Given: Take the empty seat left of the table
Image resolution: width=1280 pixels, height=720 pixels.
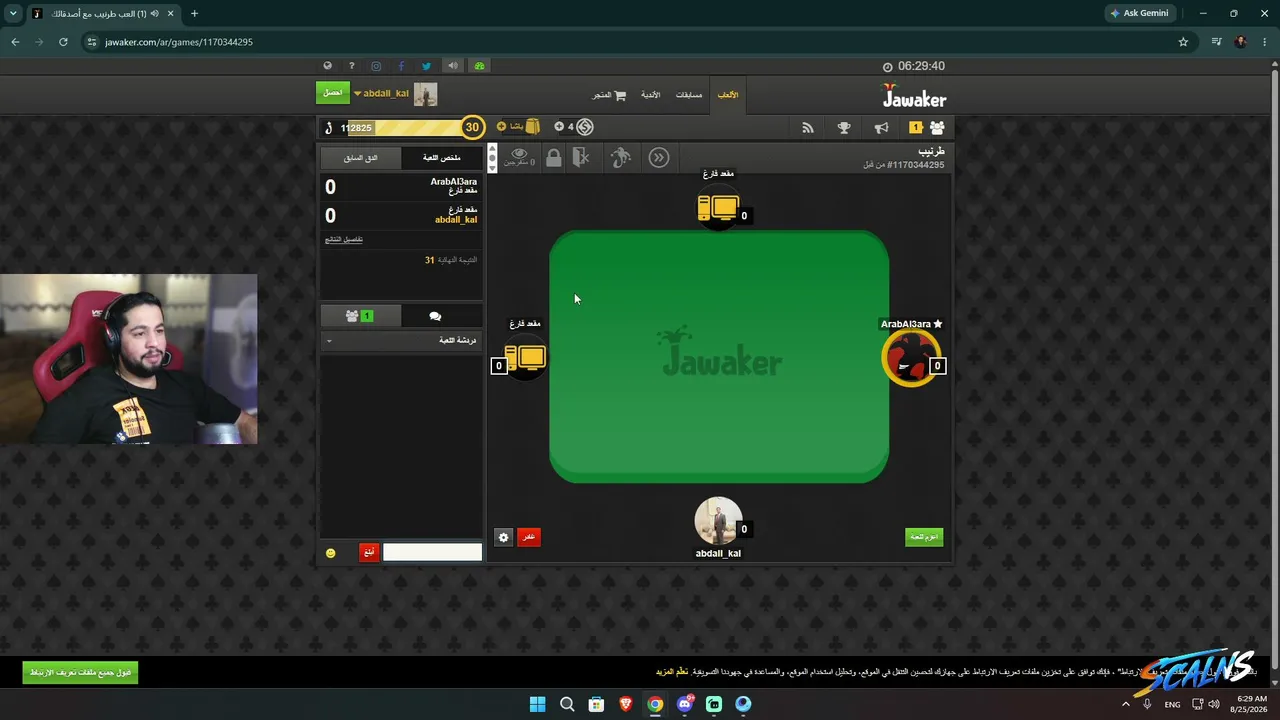Looking at the screenshot, I should tap(525, 357).
